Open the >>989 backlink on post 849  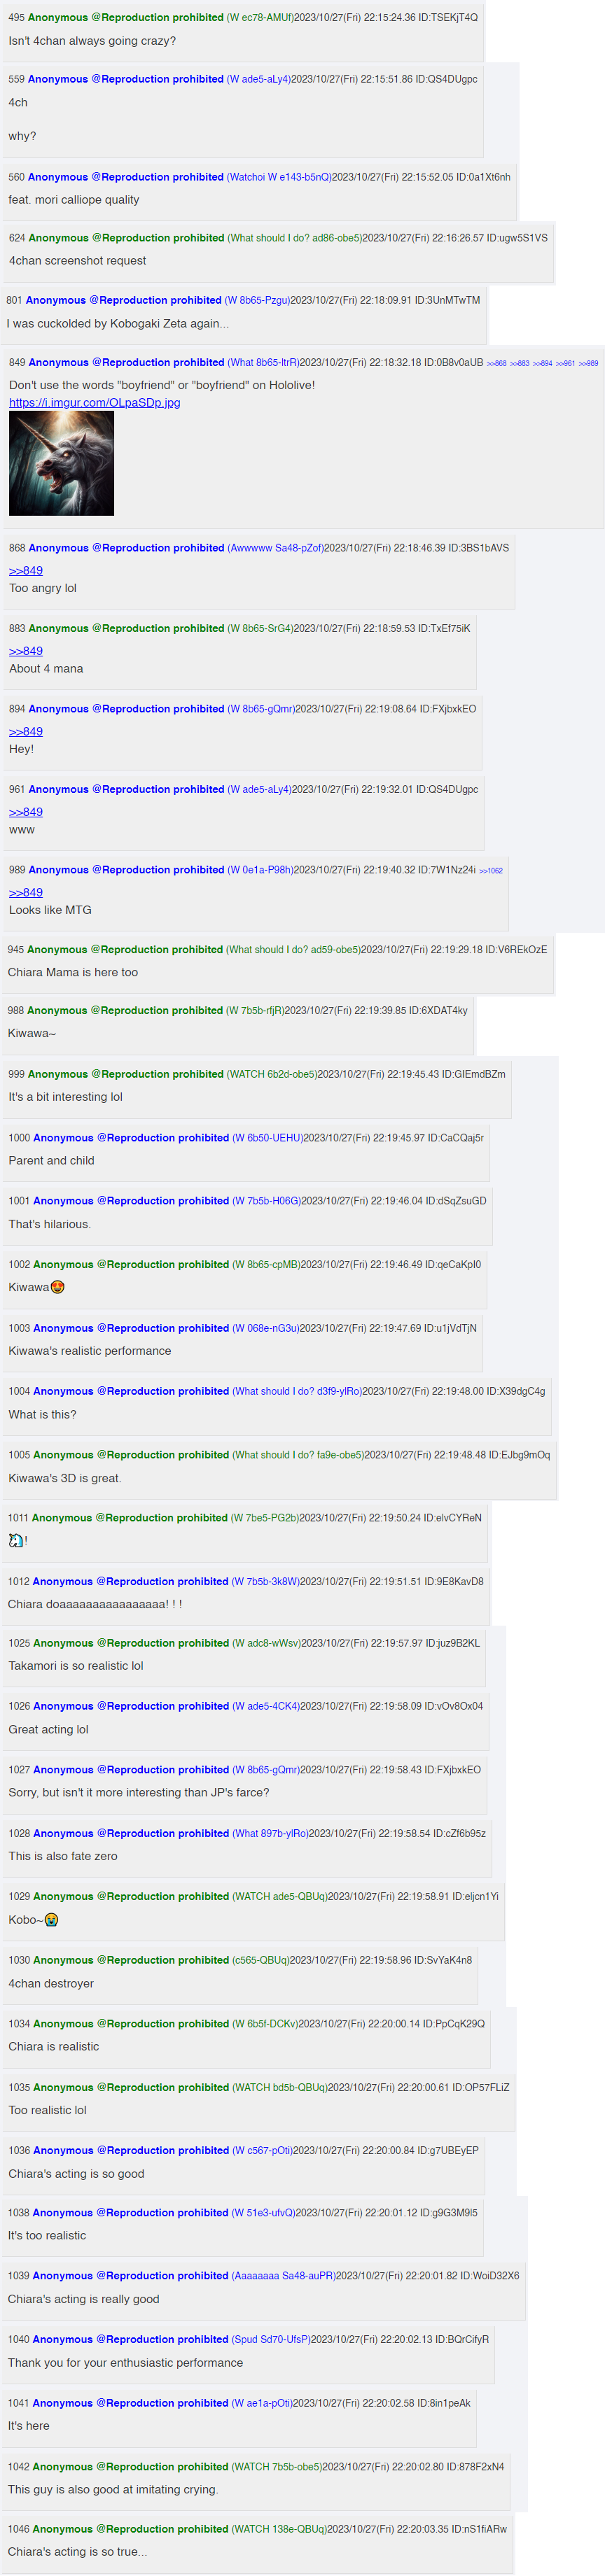pyautogui.click(x=588, y=364)
